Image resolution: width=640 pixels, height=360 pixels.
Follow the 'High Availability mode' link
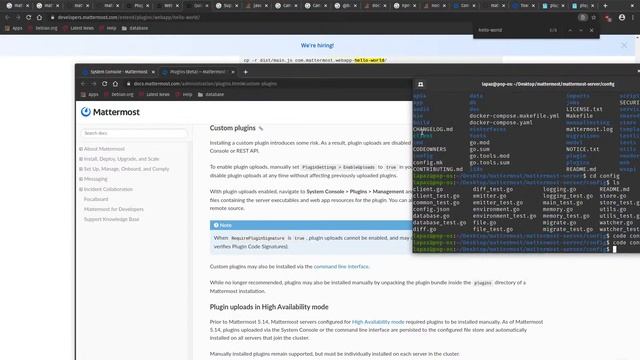378,322
